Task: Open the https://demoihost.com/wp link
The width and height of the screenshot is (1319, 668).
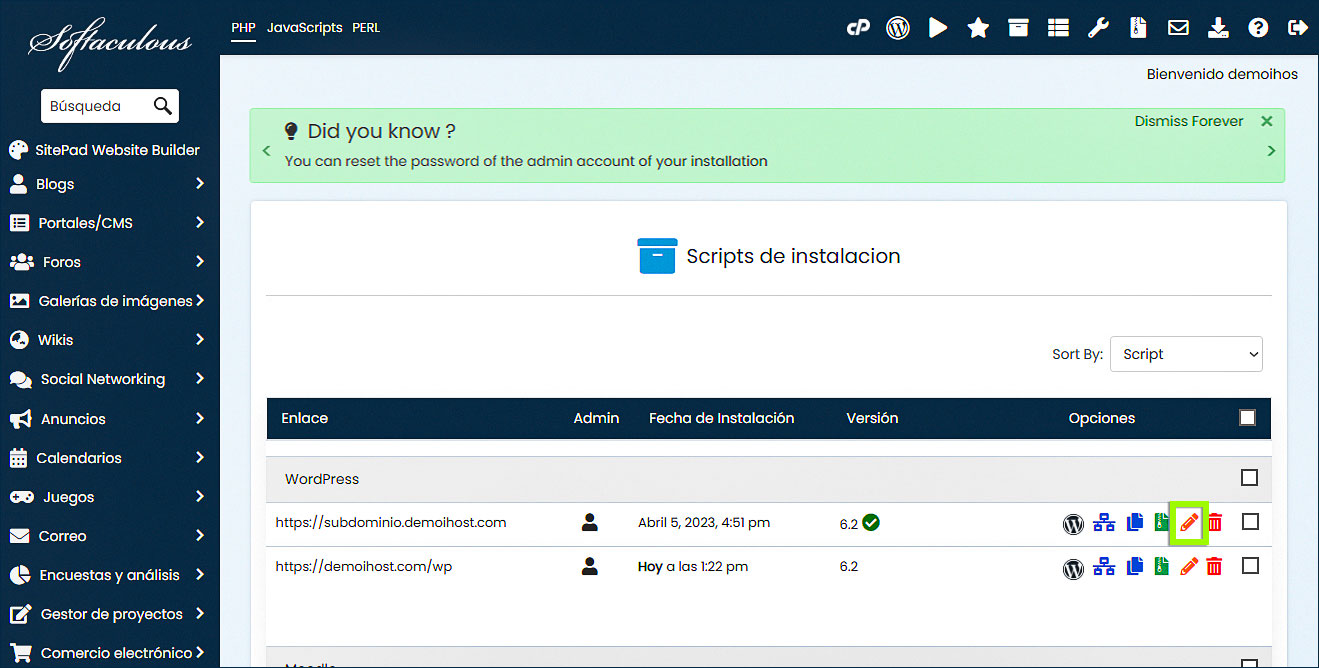Action: (x=364, y=566)
